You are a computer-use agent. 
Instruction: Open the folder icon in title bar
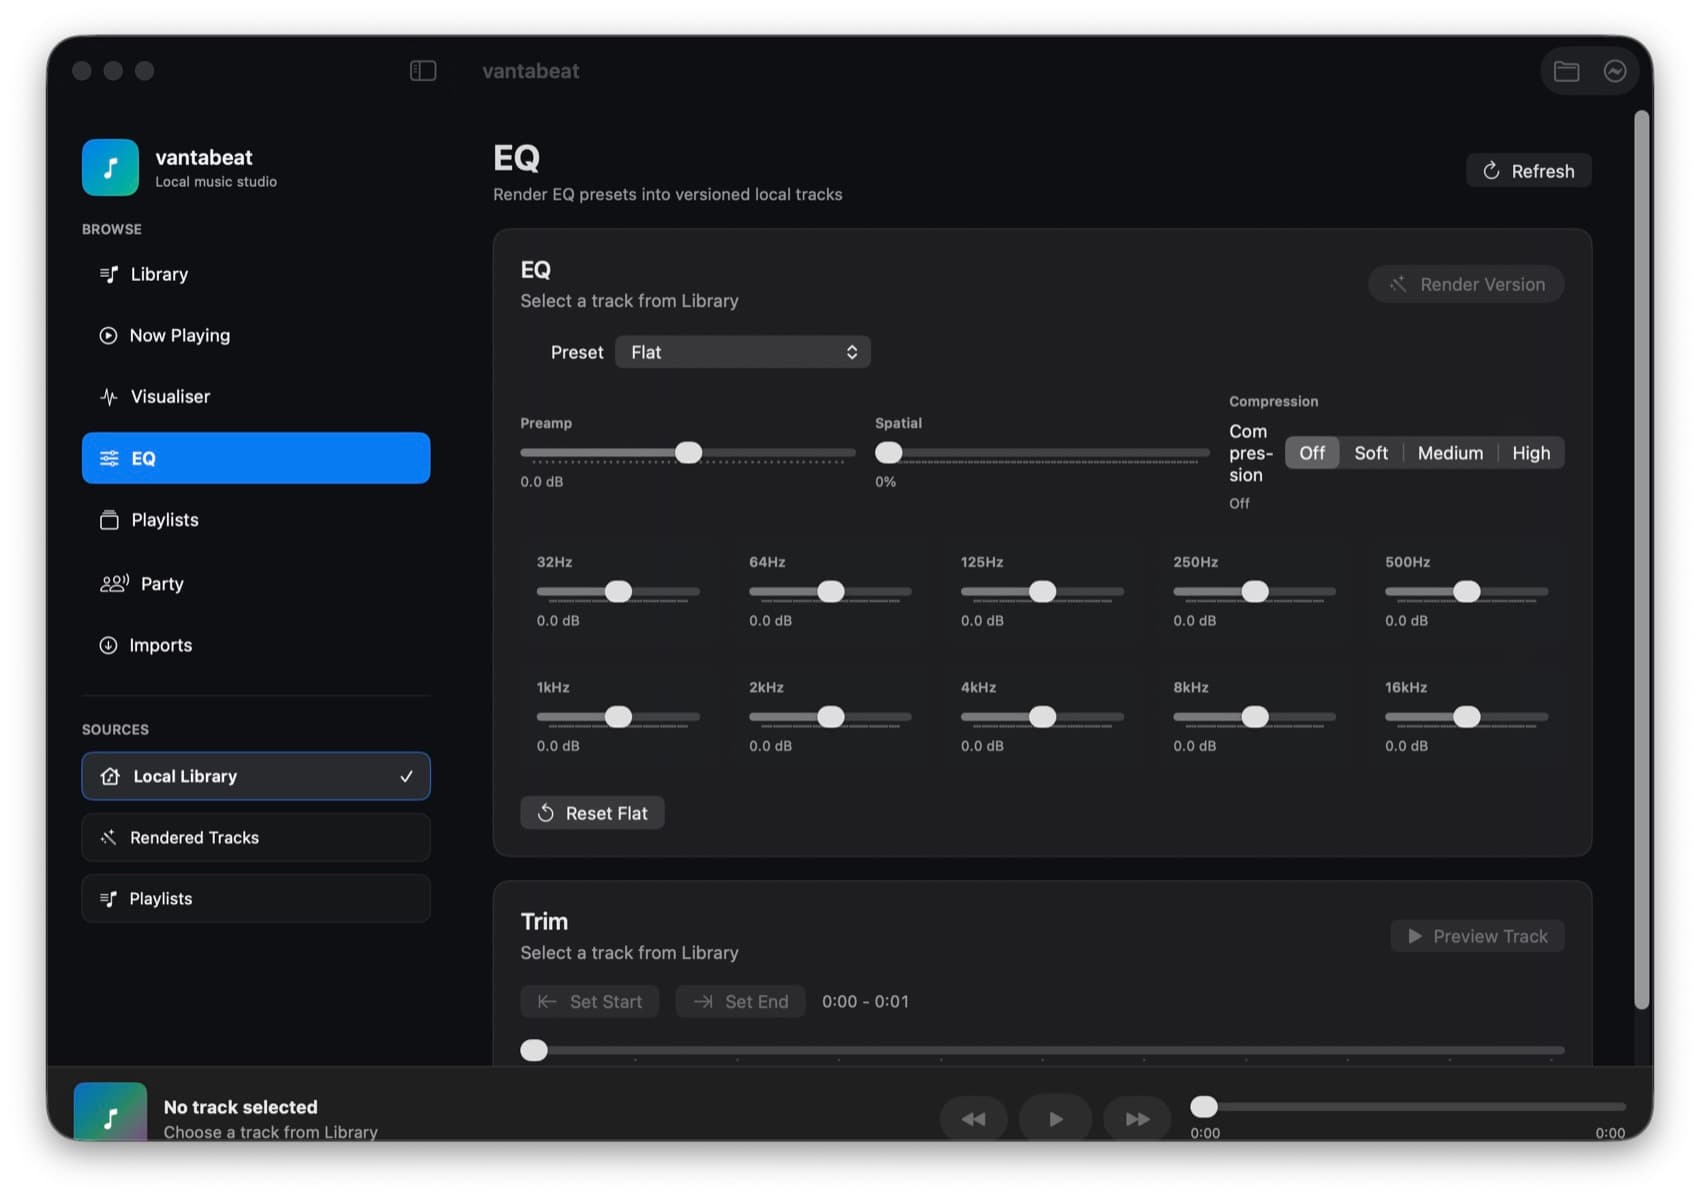point(1566,71)
